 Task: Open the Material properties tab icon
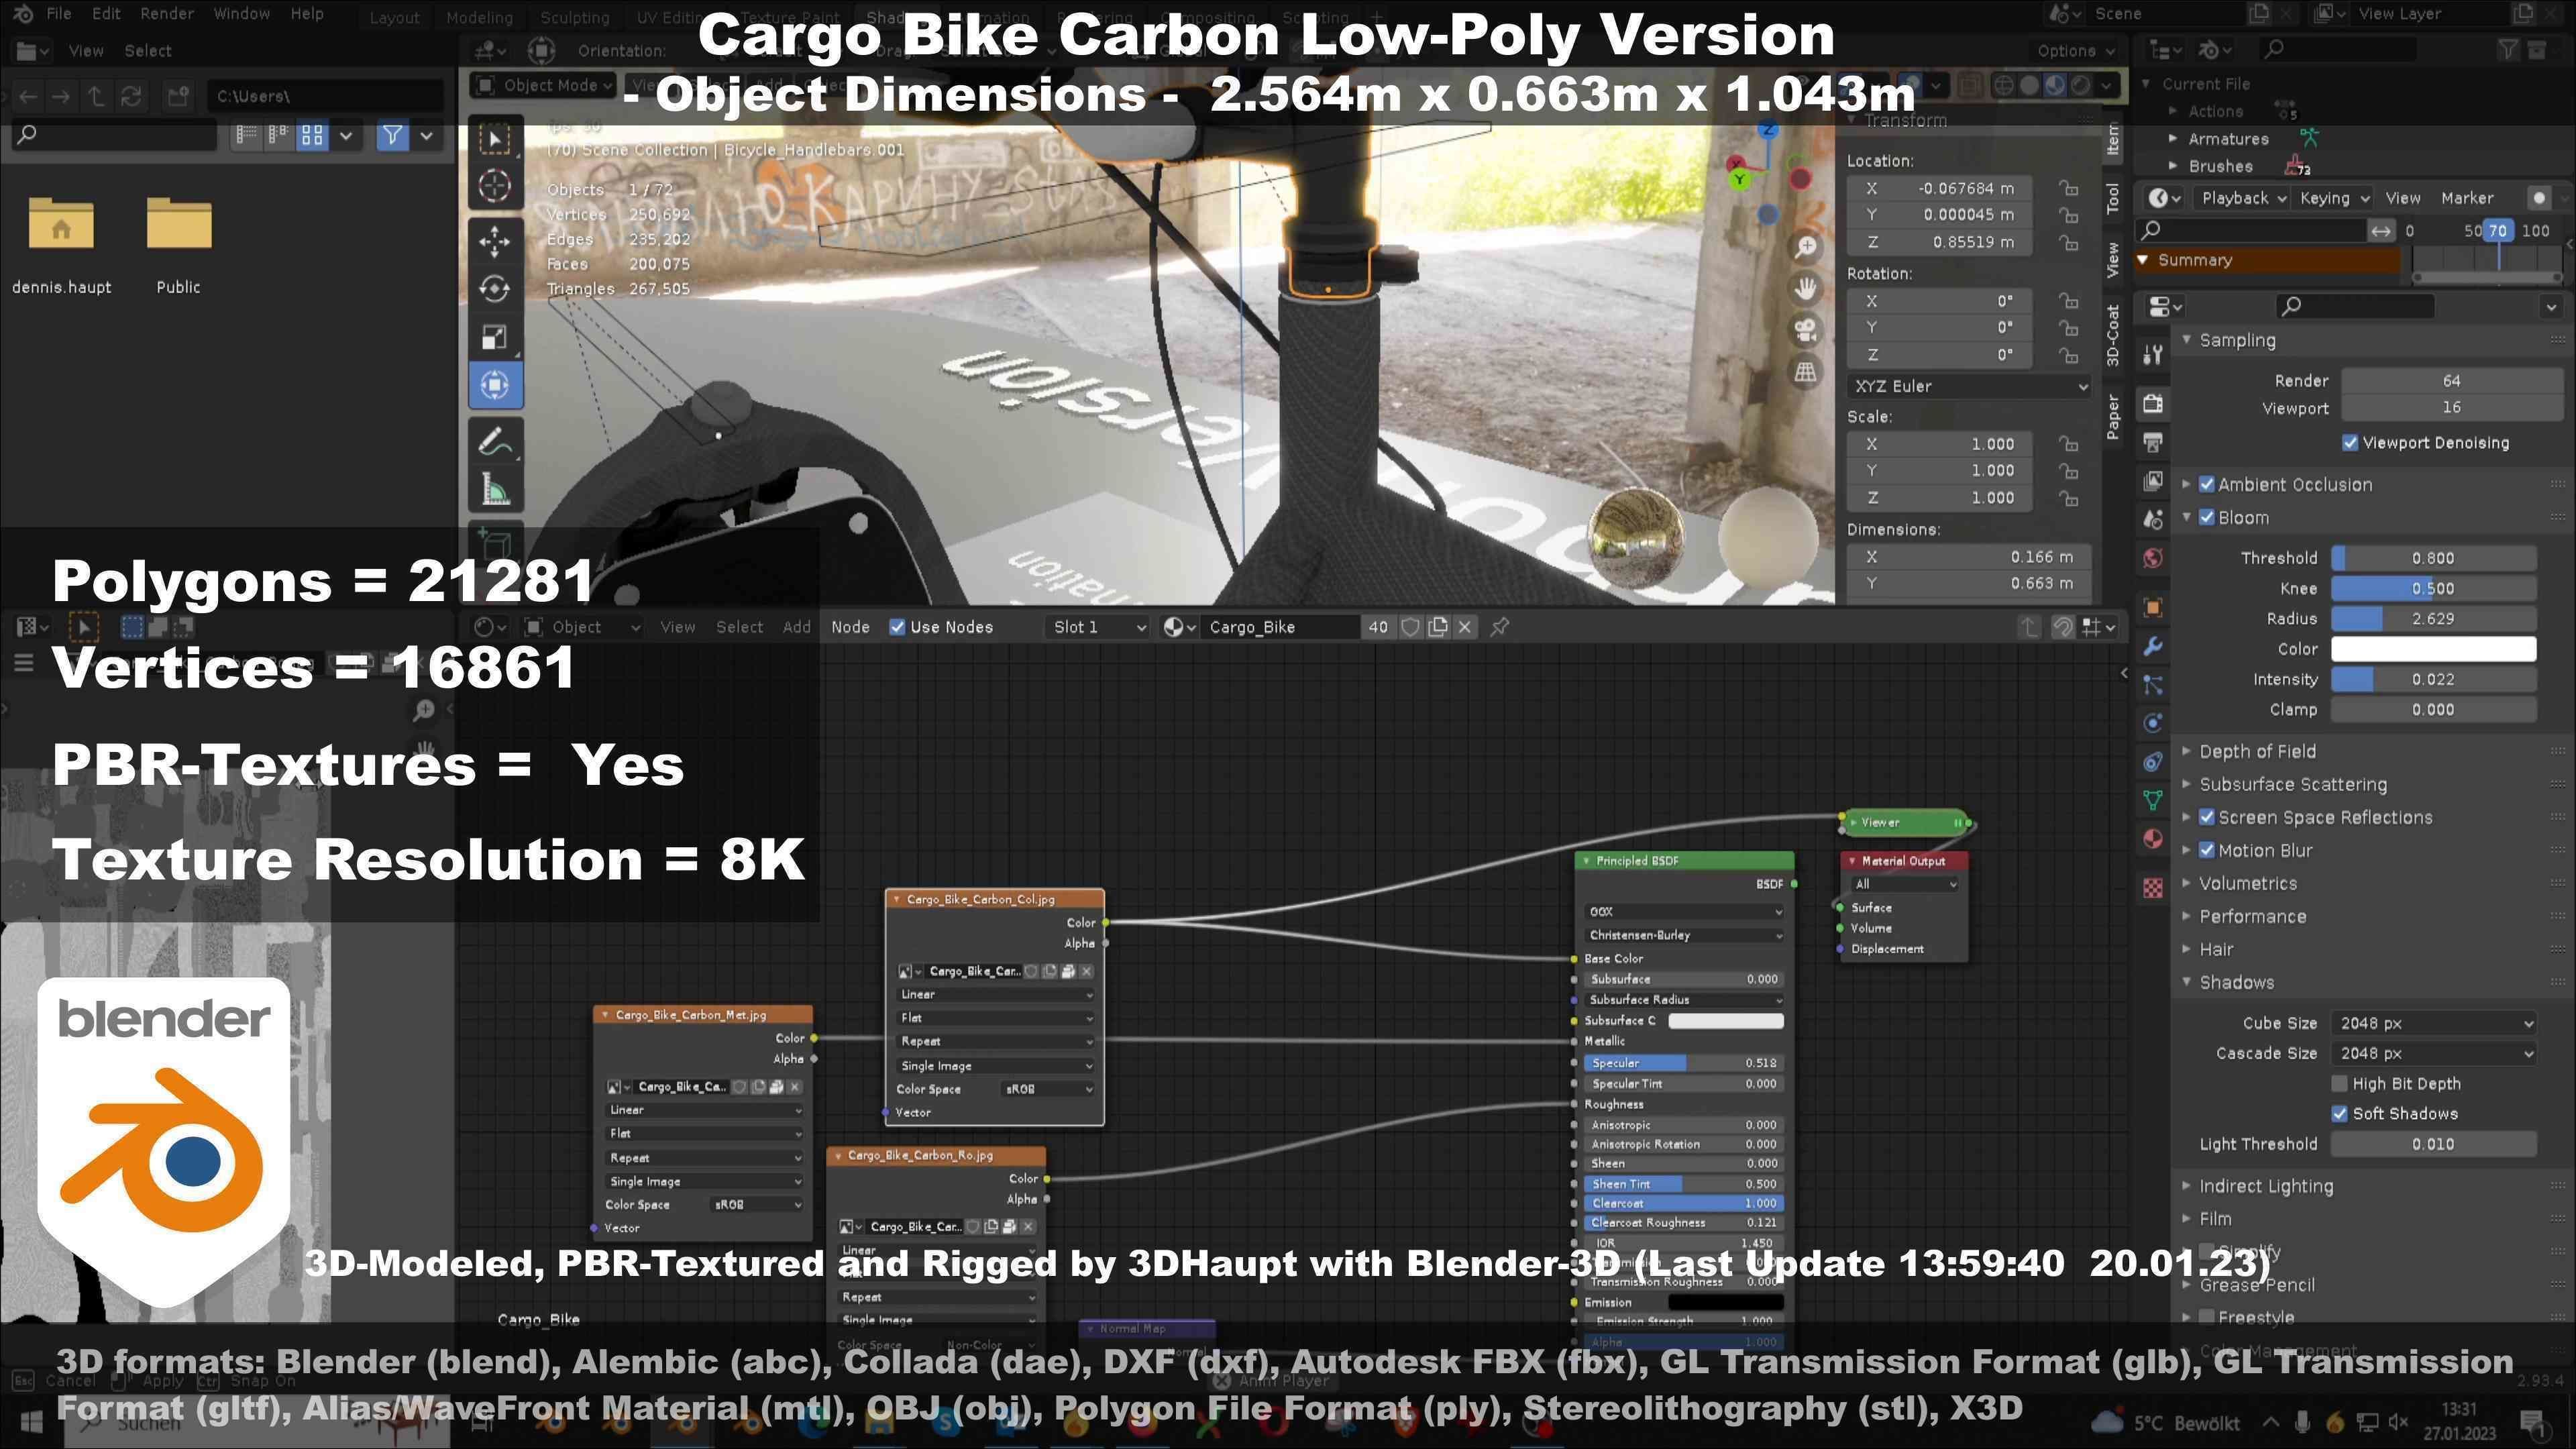click(2153, 838)
